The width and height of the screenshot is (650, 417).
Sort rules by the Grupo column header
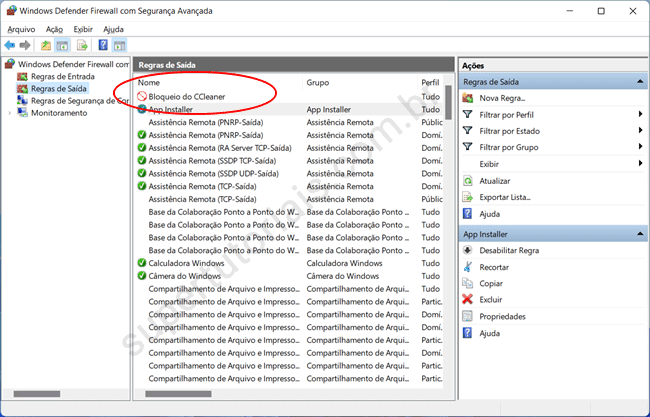click(x=318, y=82)
